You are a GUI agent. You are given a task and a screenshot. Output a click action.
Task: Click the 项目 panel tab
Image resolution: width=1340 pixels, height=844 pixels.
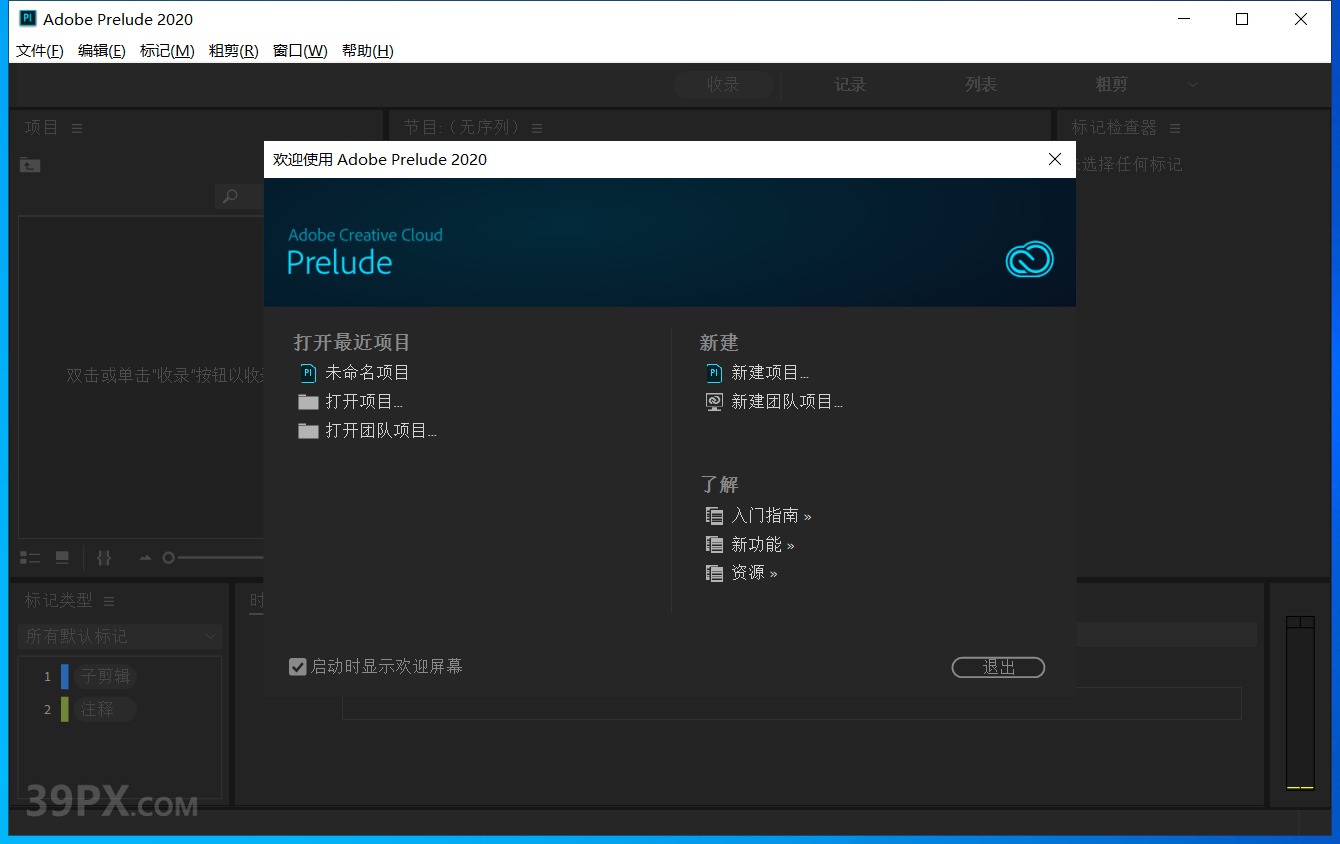42,128
